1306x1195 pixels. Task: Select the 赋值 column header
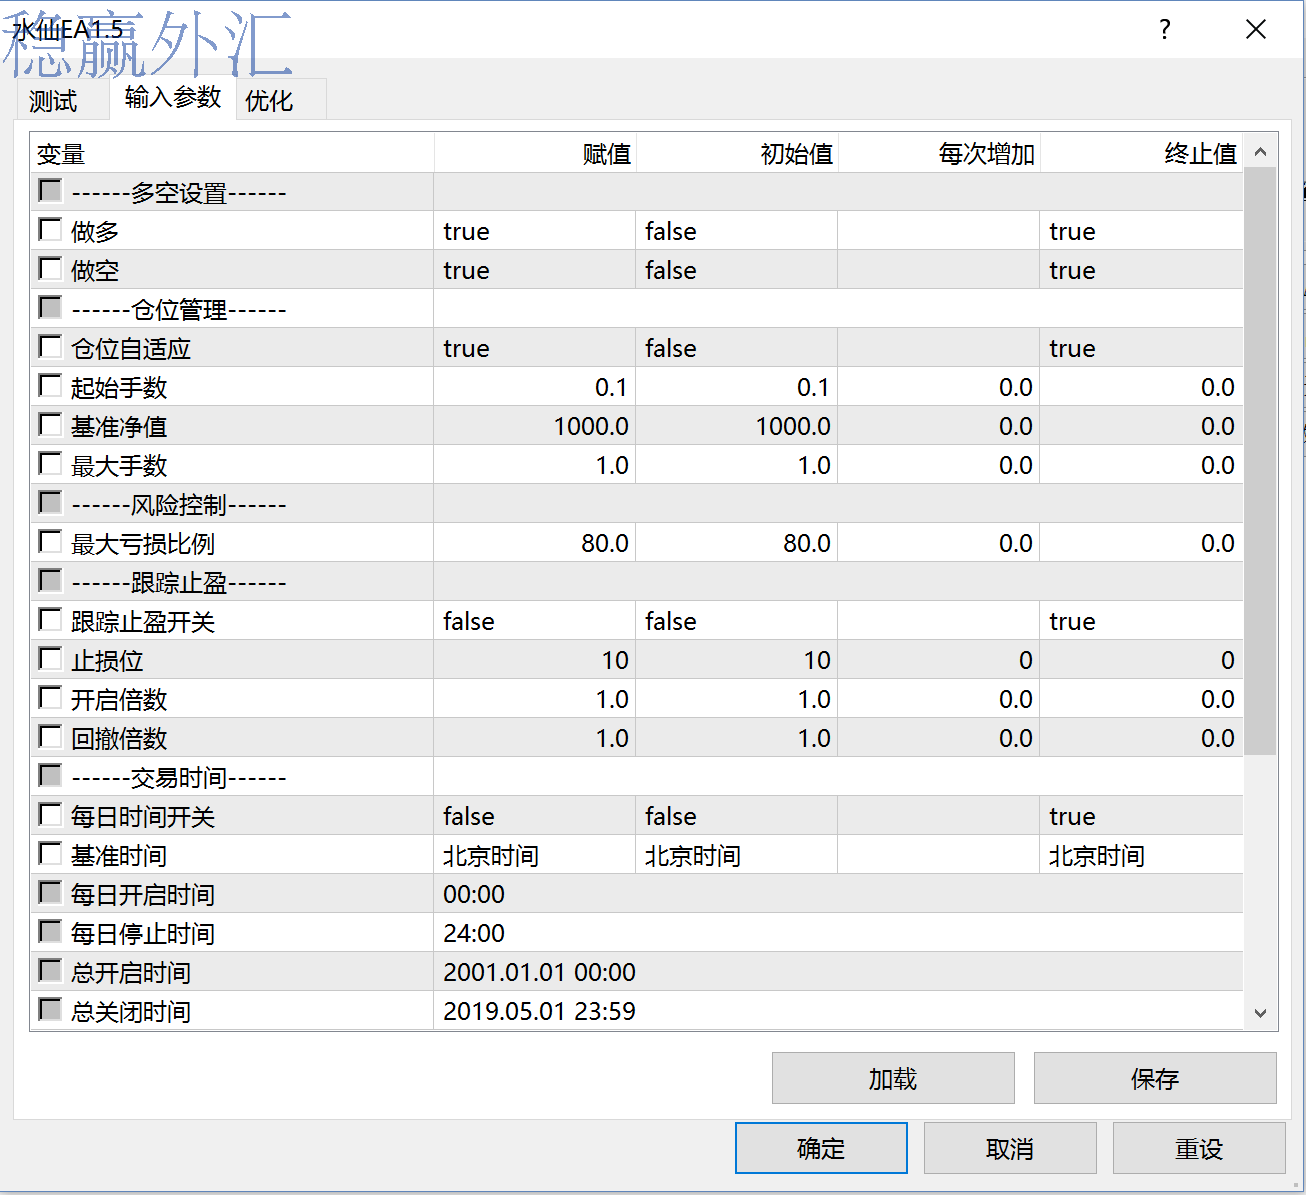535,153
